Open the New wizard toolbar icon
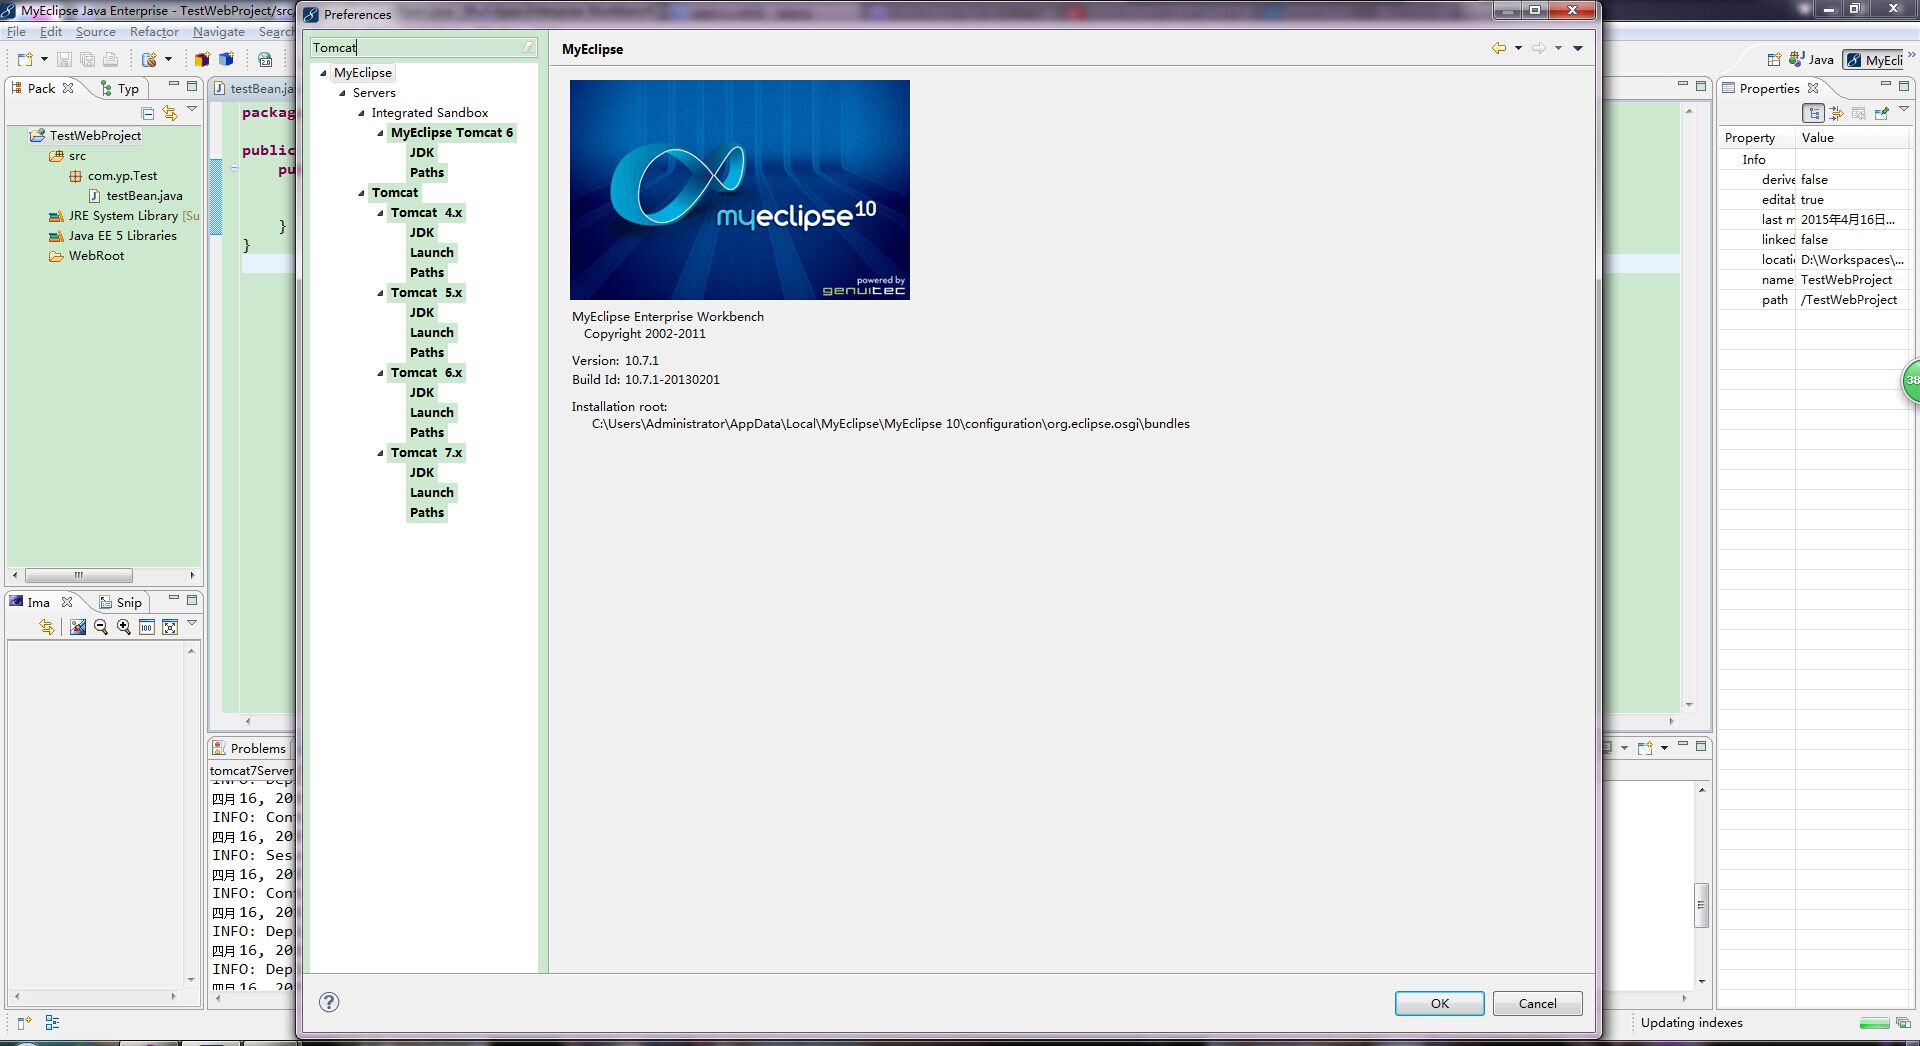This screenshot has height=1046, width=1920. (x=25, y=60)
